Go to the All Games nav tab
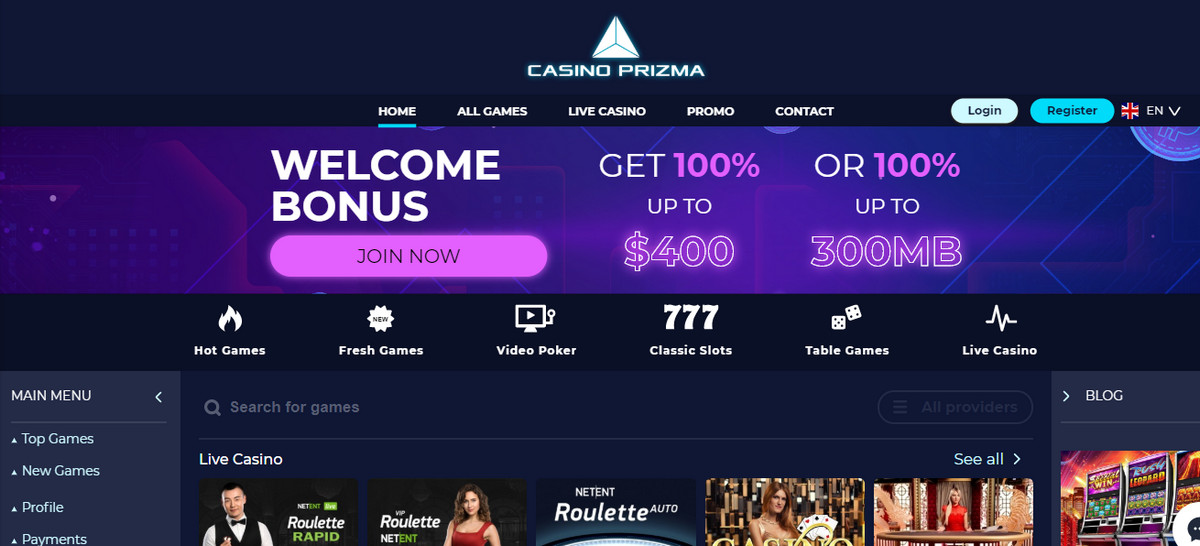1200x546 pixels. pyautogui.click(x=492, y=111)
